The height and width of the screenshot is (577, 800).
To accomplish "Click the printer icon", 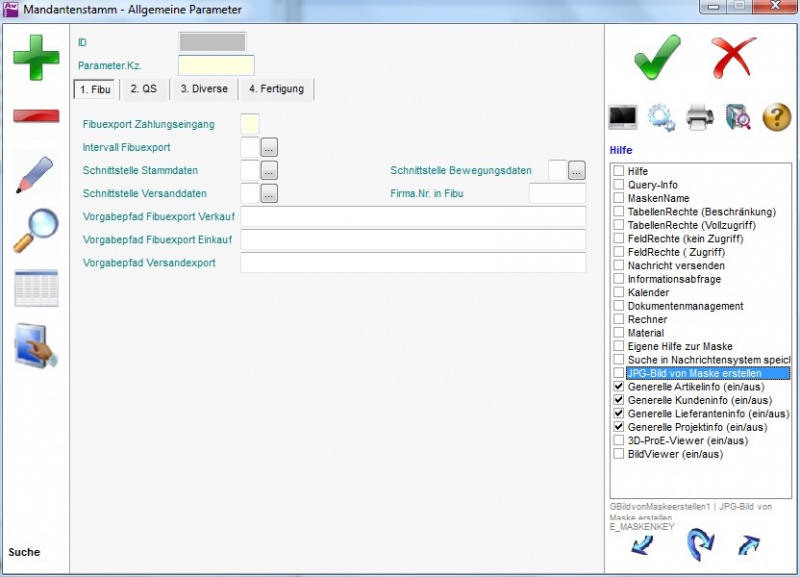I will tap(700, 117).
